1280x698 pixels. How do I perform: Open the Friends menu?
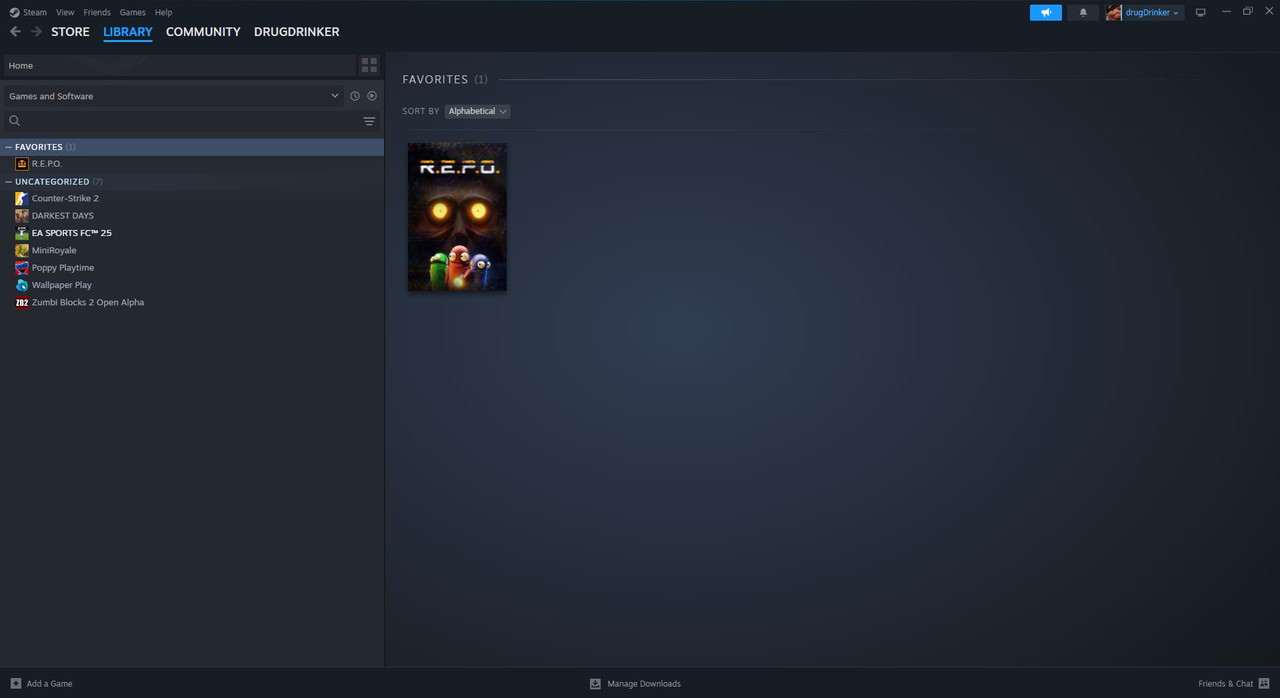(97, 12)
